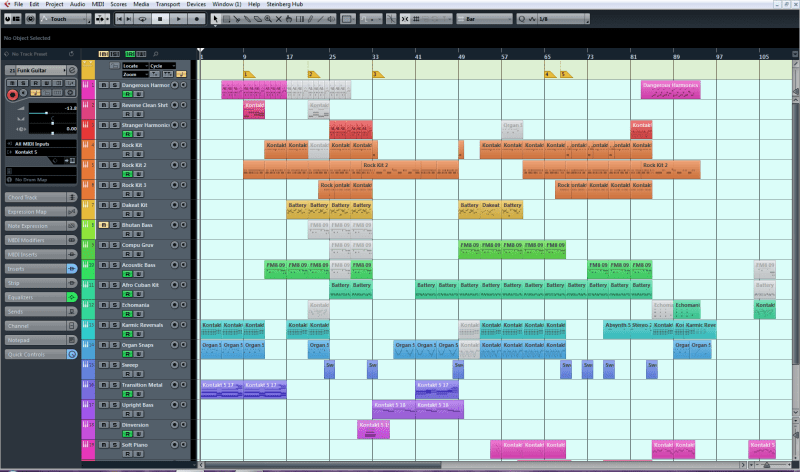Mute the Dangerous Harmonics track
This screenshot has width=800, height=472.
tap(104, 85)
